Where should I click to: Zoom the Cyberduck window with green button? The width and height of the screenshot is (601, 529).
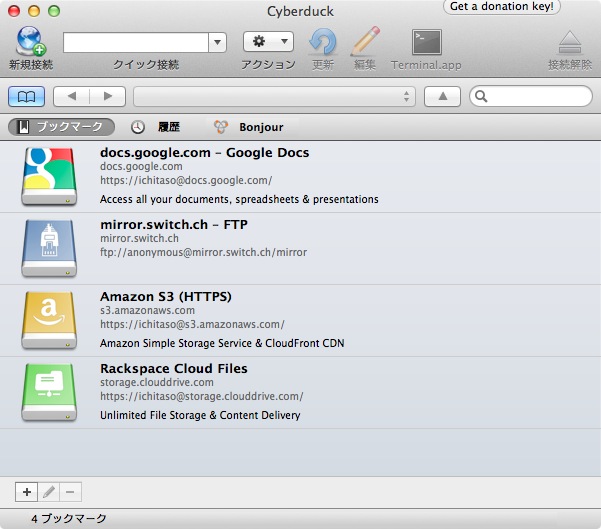54,11
